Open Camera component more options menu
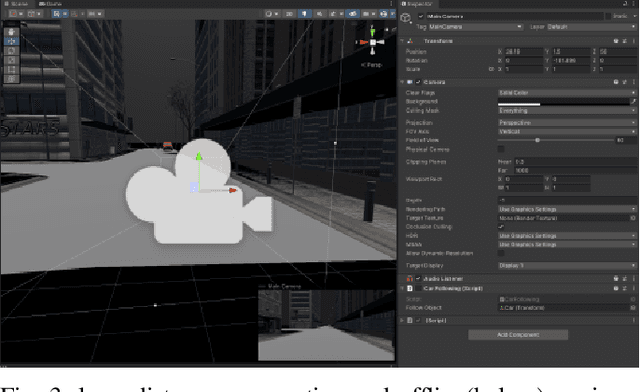 [x=634, y=82]
